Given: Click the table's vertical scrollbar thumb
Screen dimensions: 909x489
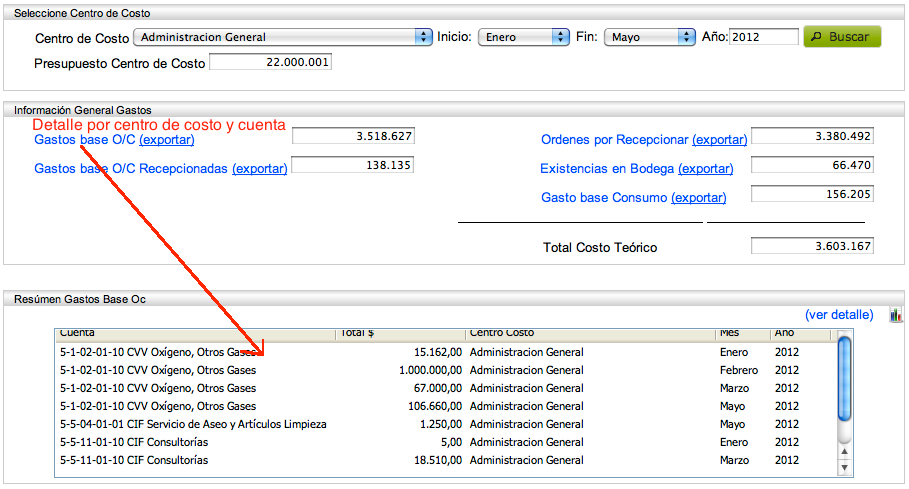Looking at the screenshot, I should (845, 378).
